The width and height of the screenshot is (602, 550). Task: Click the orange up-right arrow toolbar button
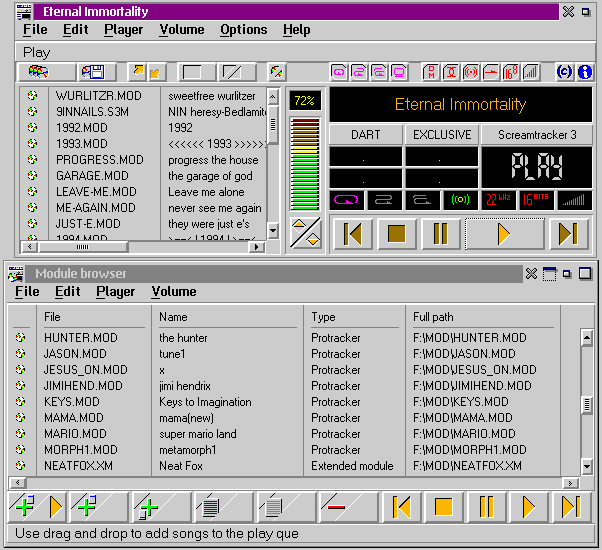point(137,71)
